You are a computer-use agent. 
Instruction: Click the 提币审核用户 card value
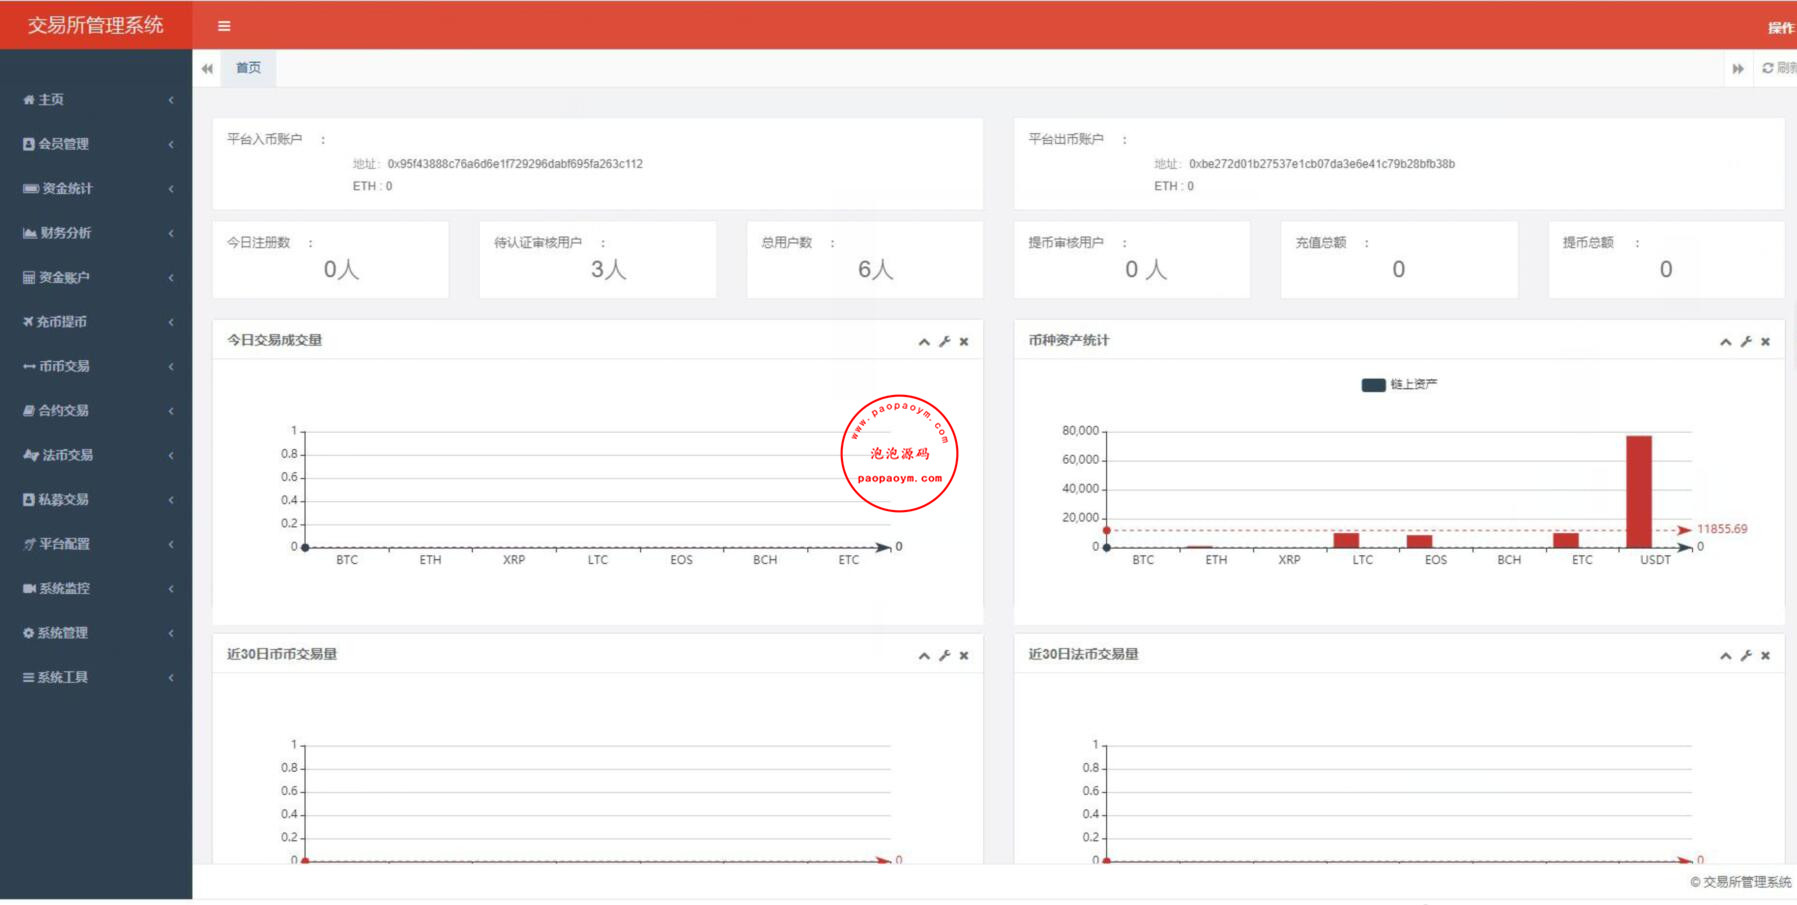[1146, 269]
